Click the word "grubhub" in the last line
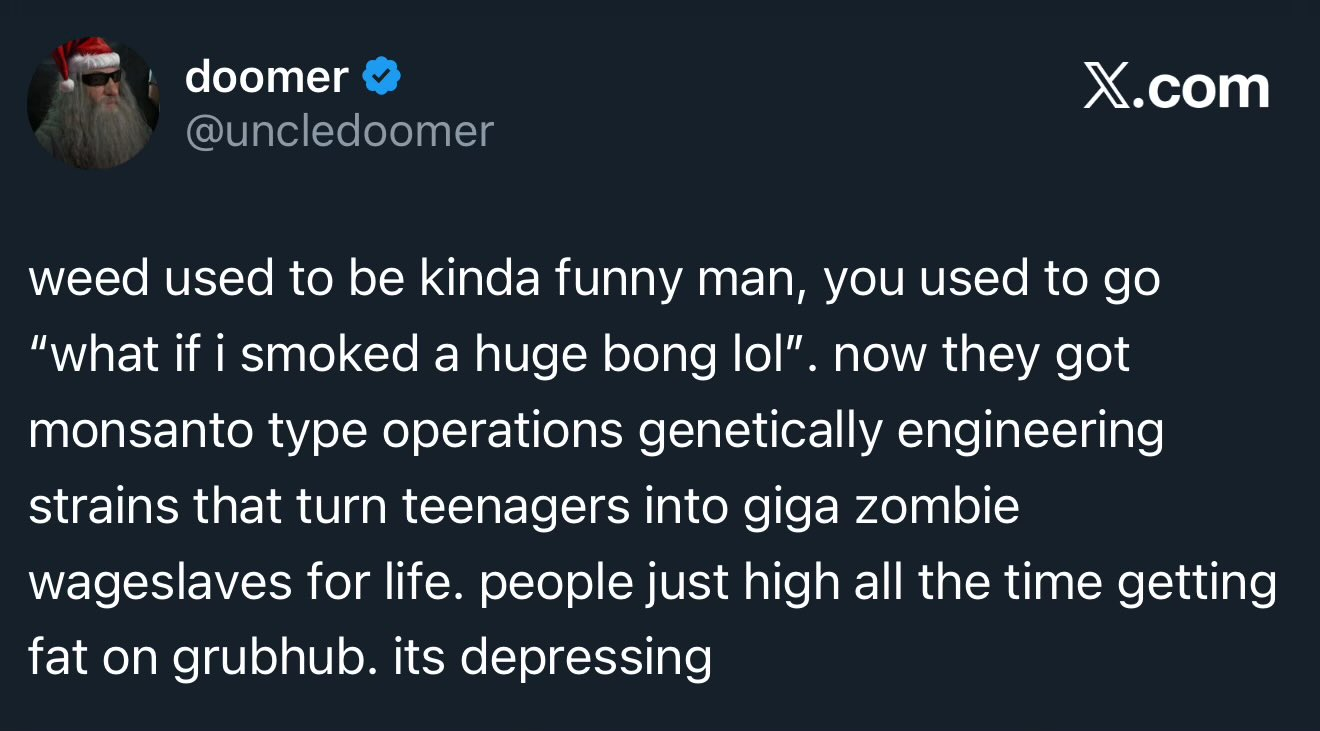 coord(274,658)
